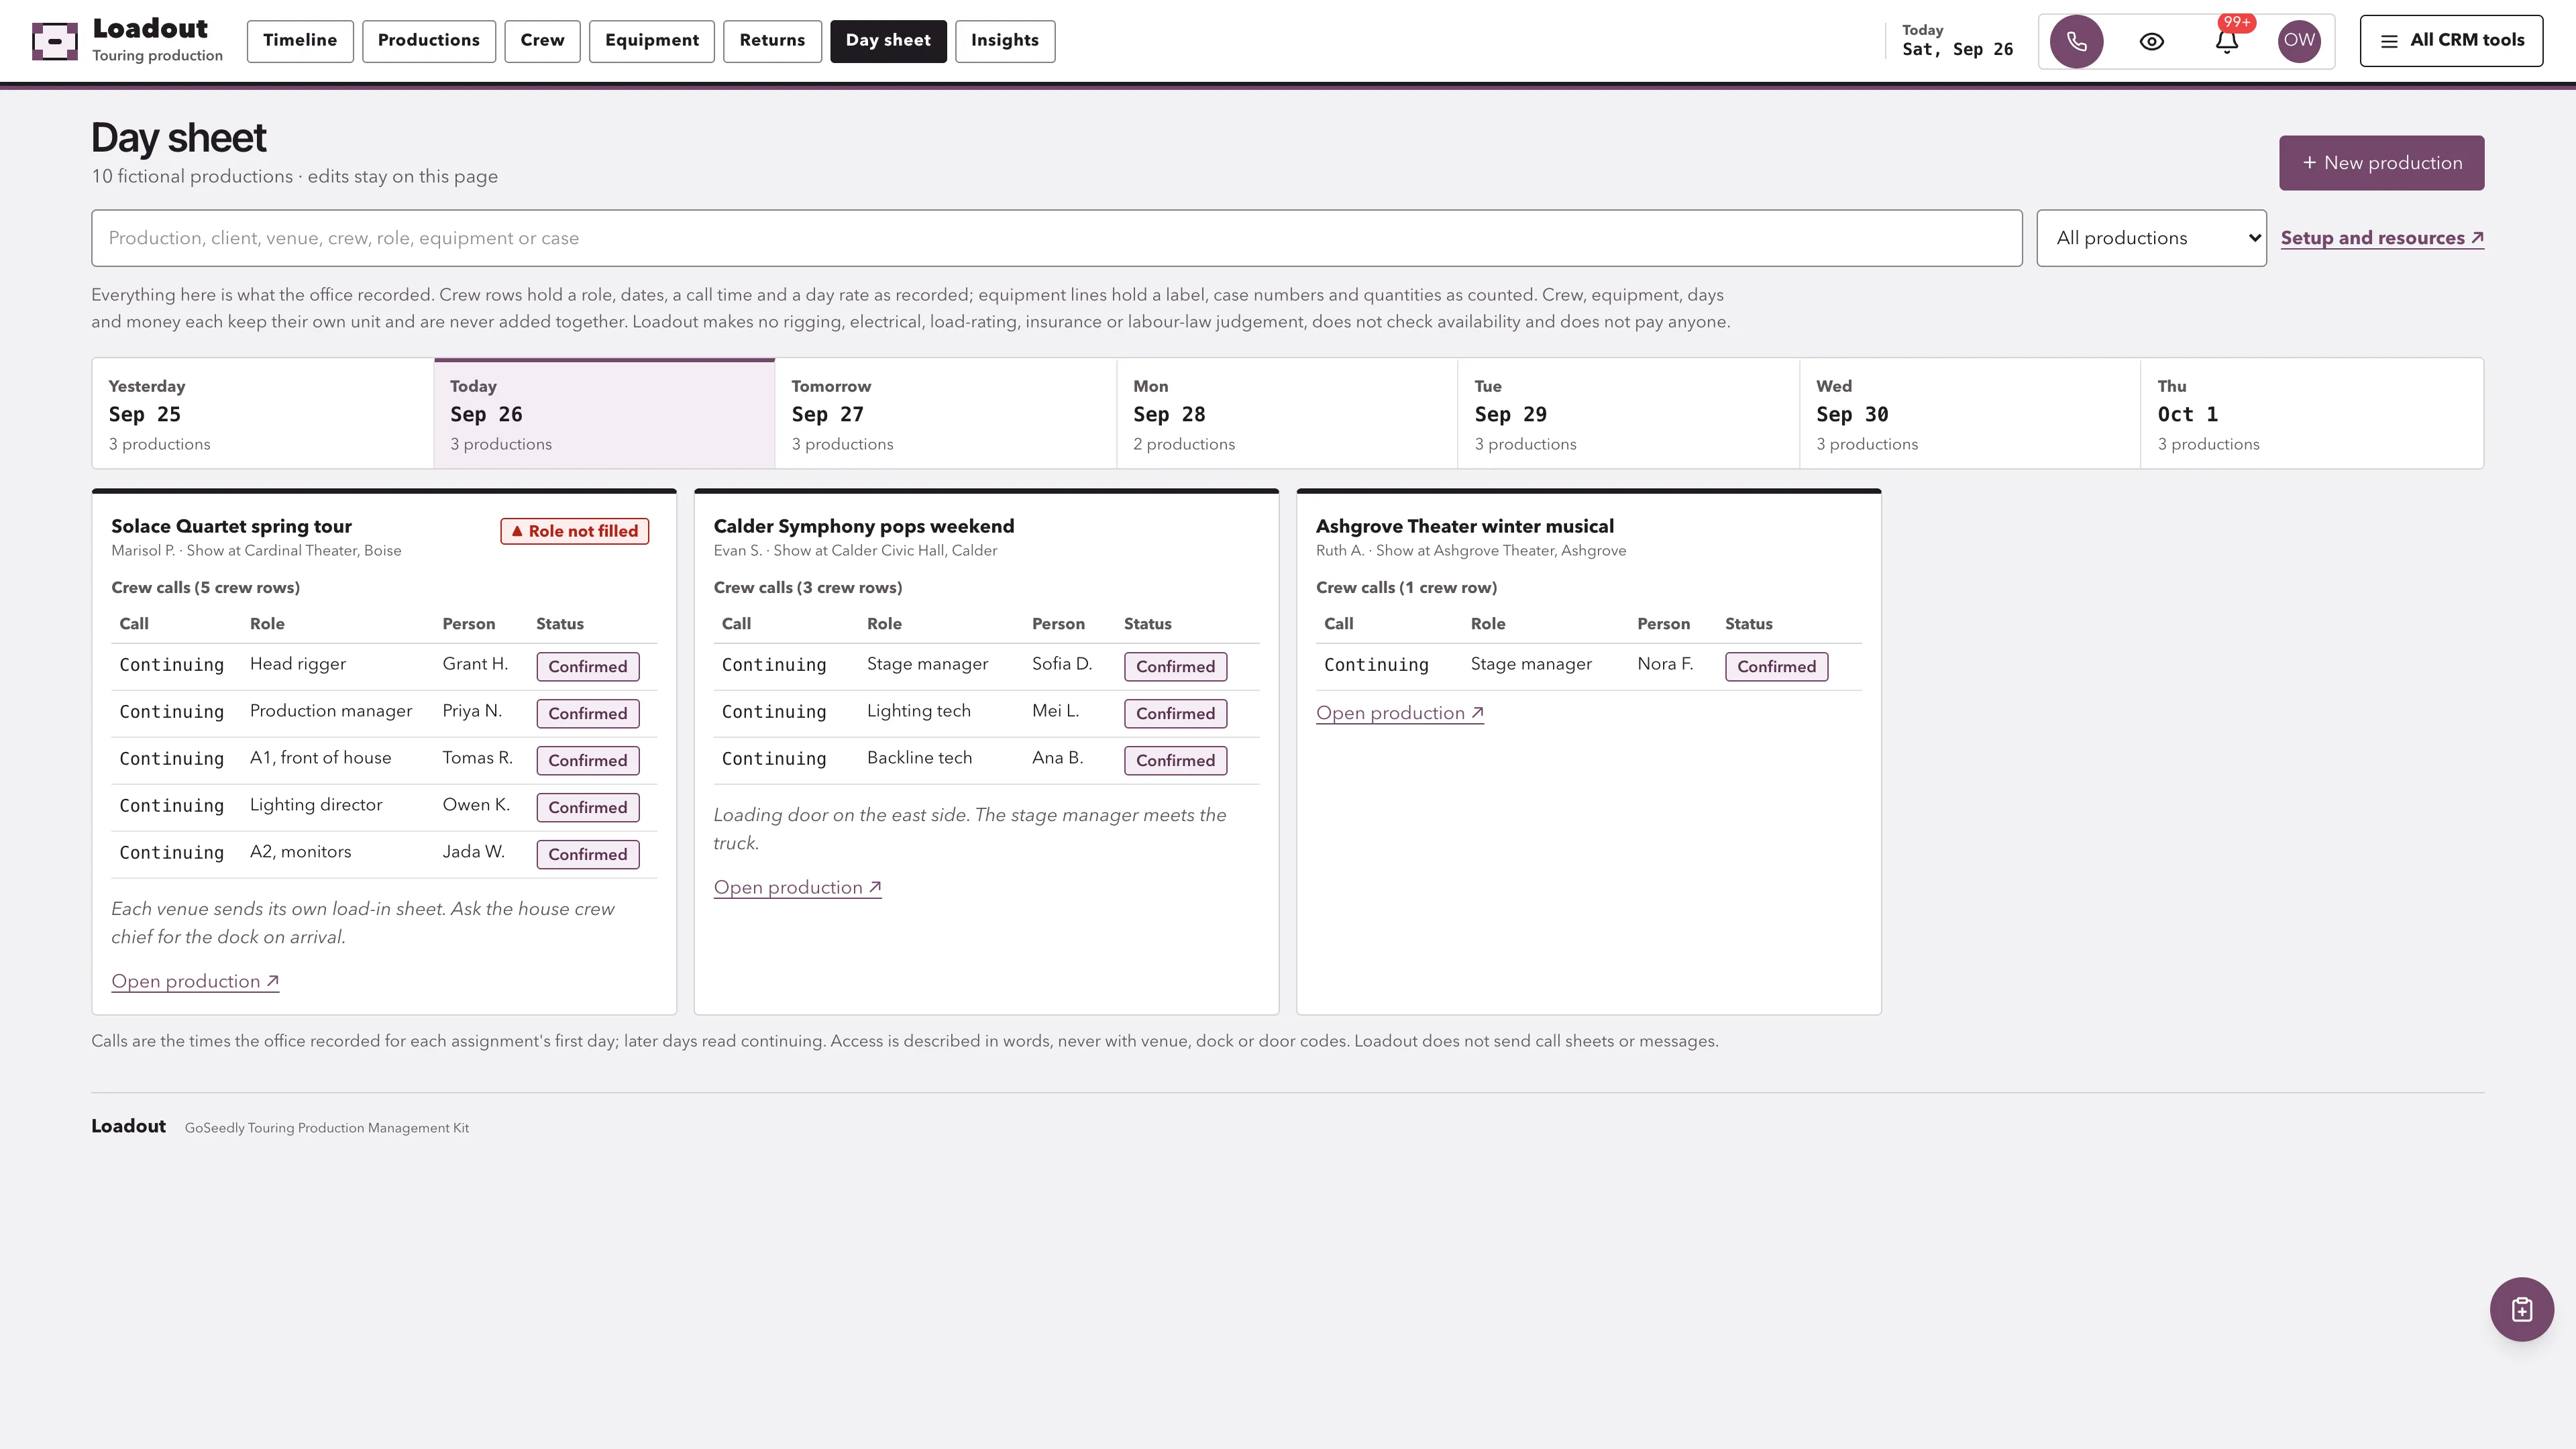This screenshot has width=2576, height=1449.
Task: Open the floating clipboard button
Action: click(2521, 1309)
